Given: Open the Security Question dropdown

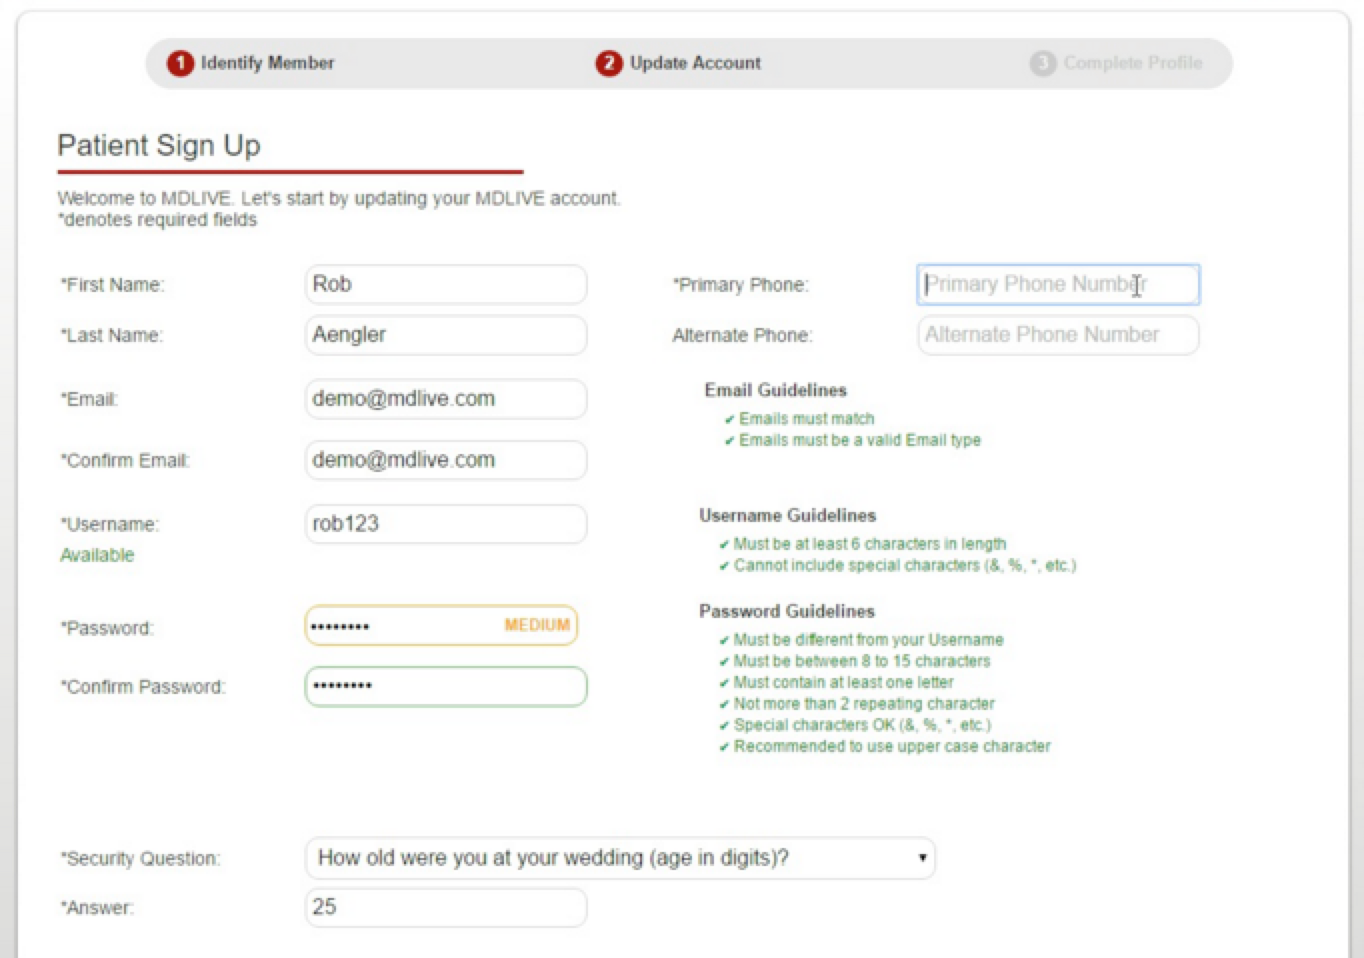Looking at the screenshot, I should (x=620, y=858).
